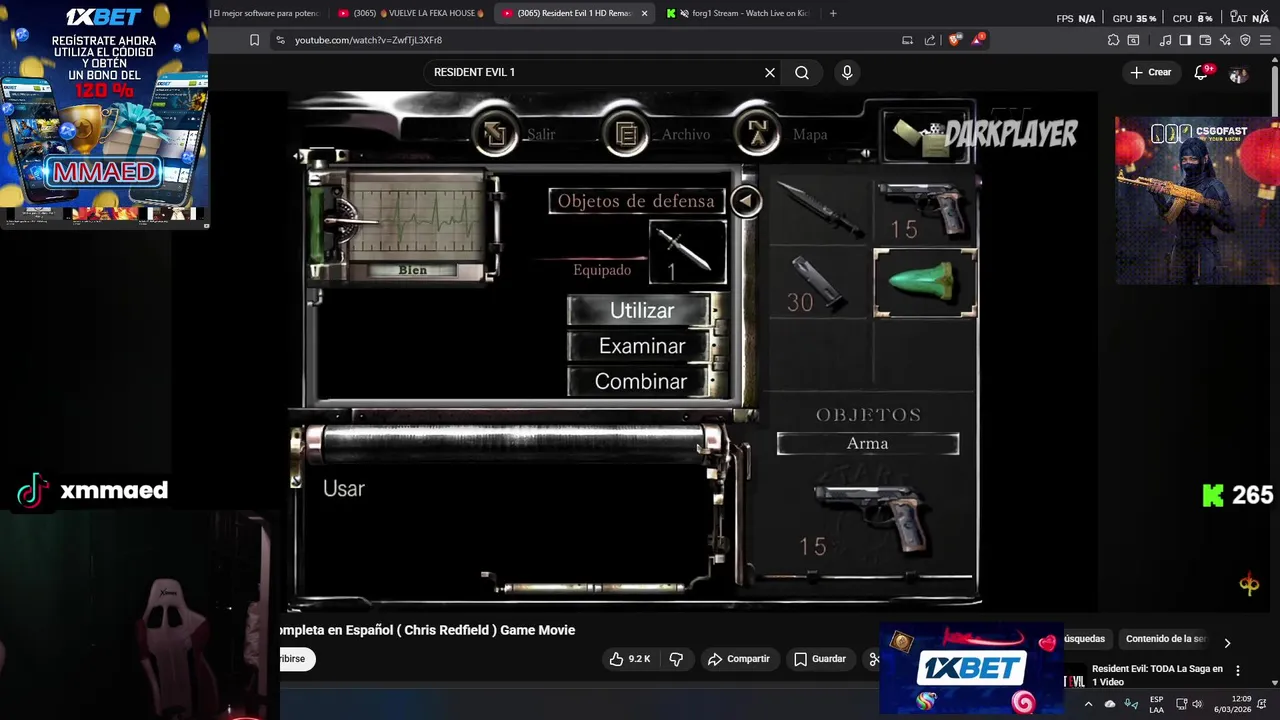1280x720 pixels.
Task: Open the Brave VPN shield icon
Action: (x=1245, y=40)
